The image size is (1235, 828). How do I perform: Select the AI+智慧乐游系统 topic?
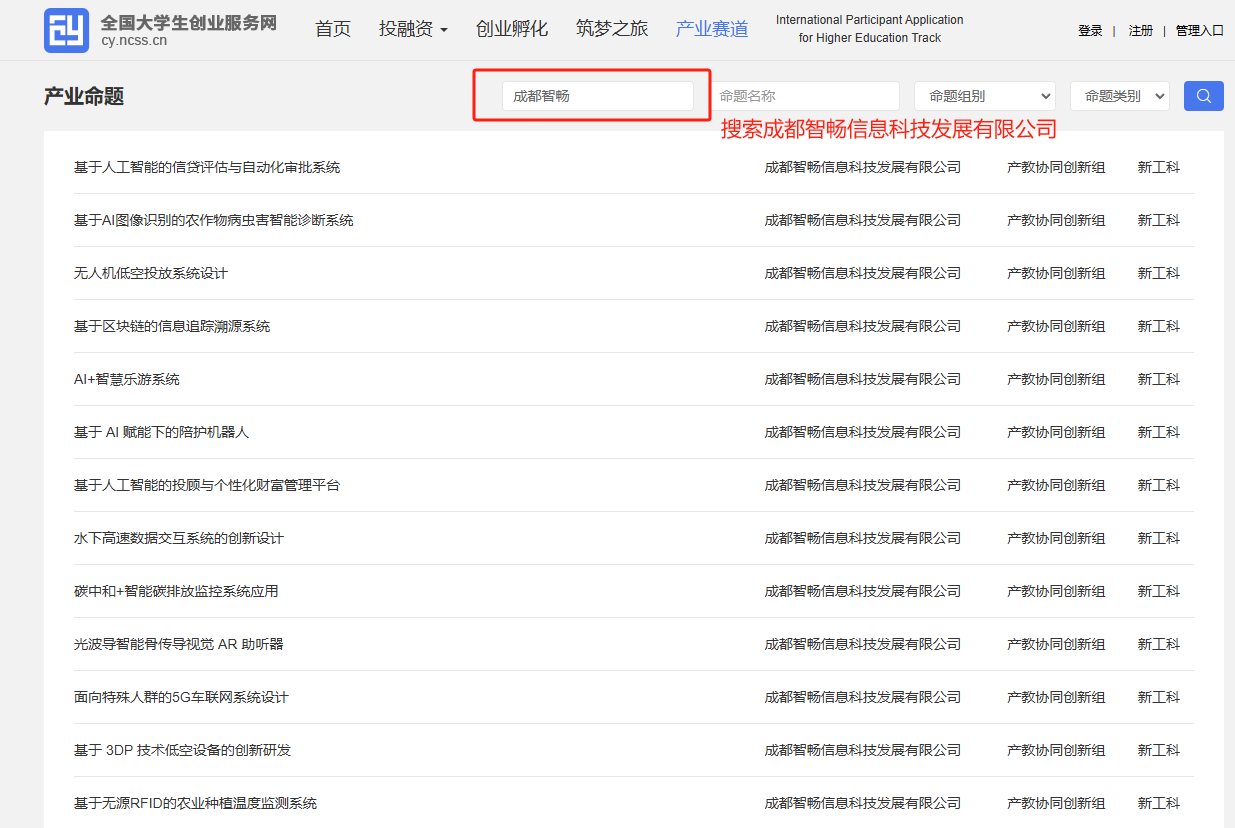tap(127, 379)
